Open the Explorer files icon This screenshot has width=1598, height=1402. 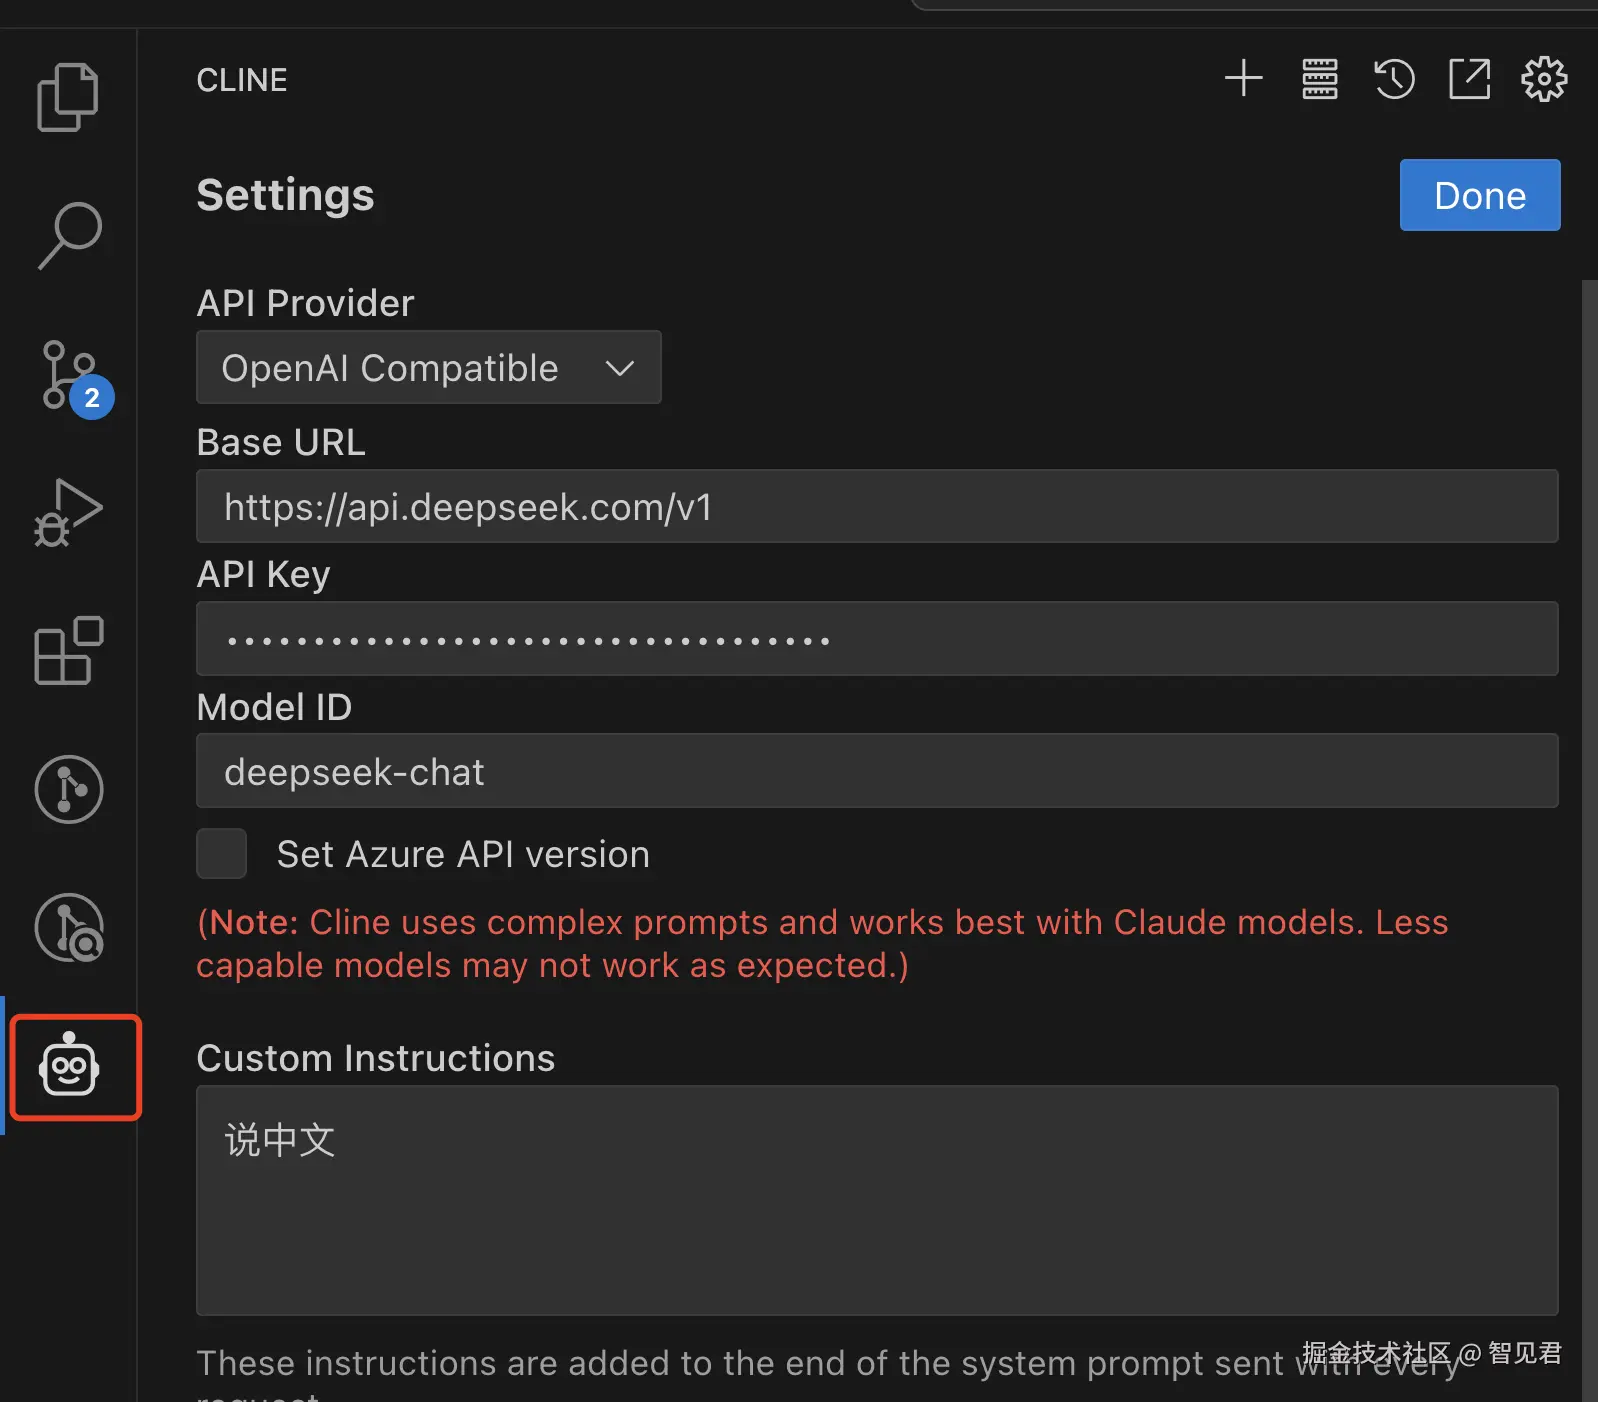(68, 97)
